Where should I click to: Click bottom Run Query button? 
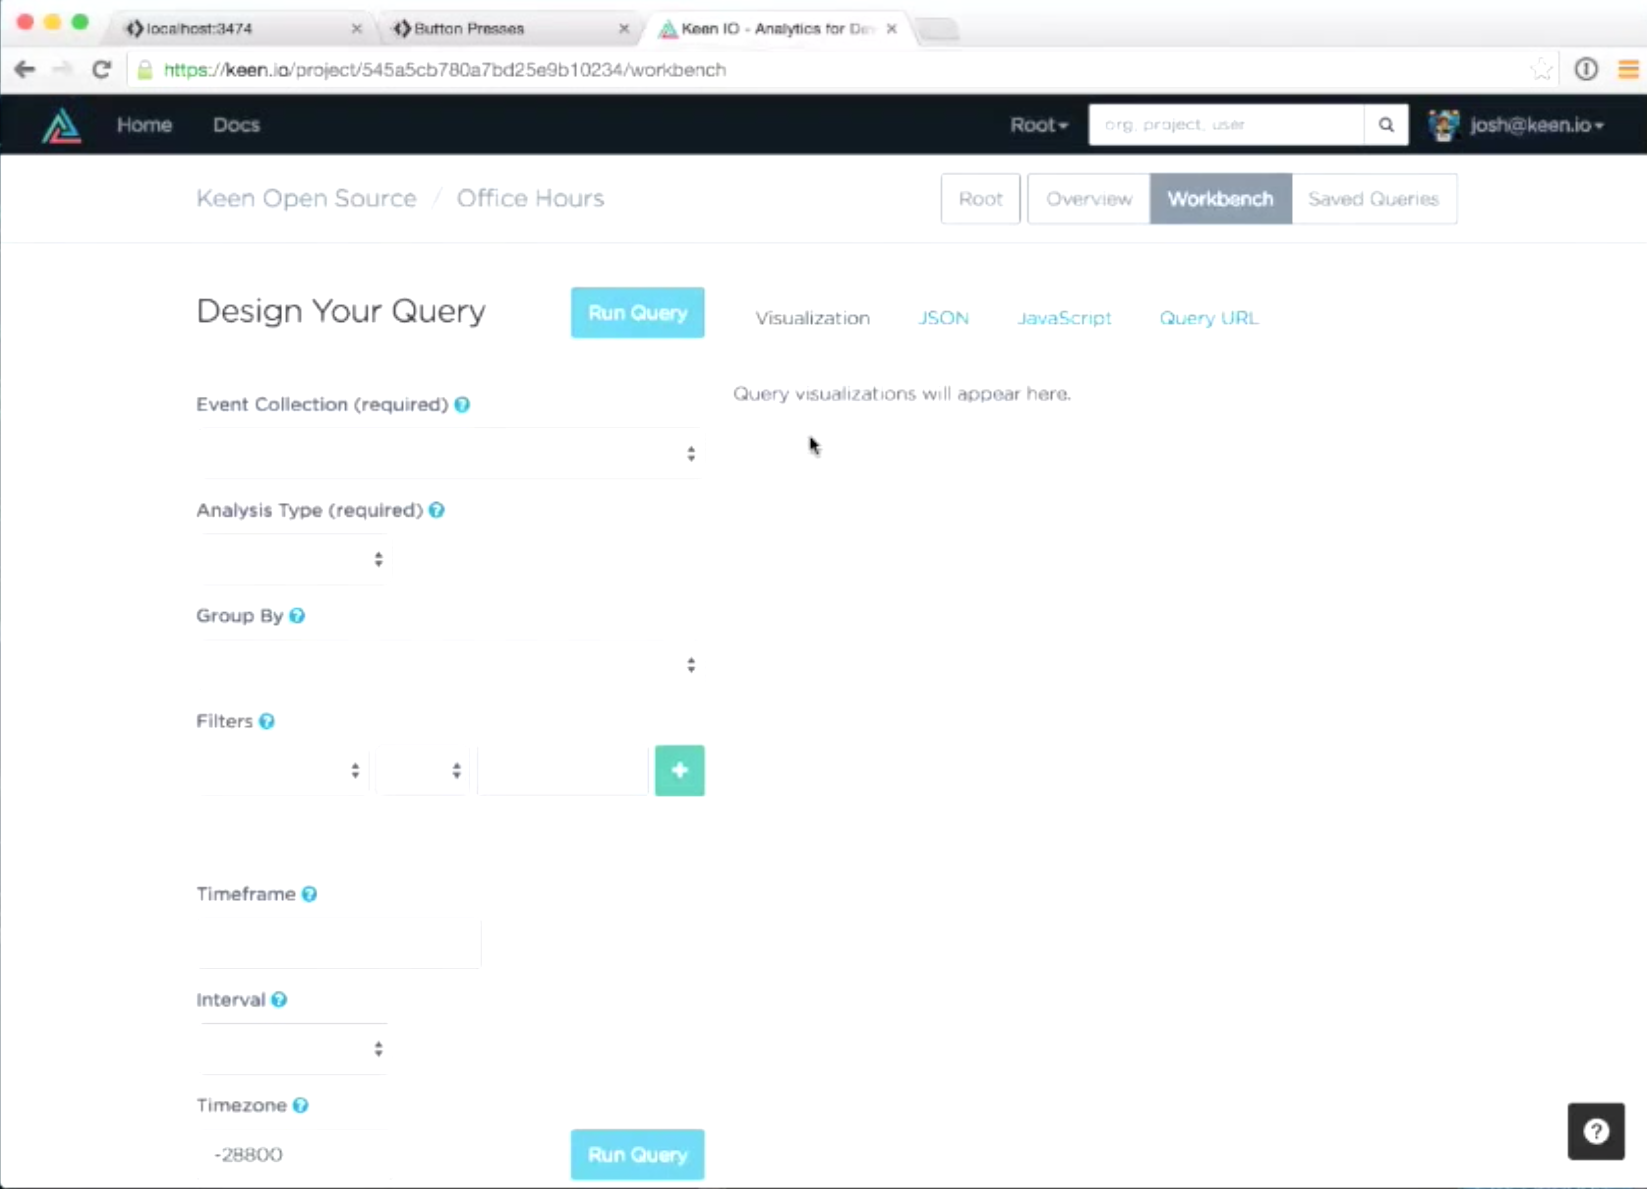637,1155
